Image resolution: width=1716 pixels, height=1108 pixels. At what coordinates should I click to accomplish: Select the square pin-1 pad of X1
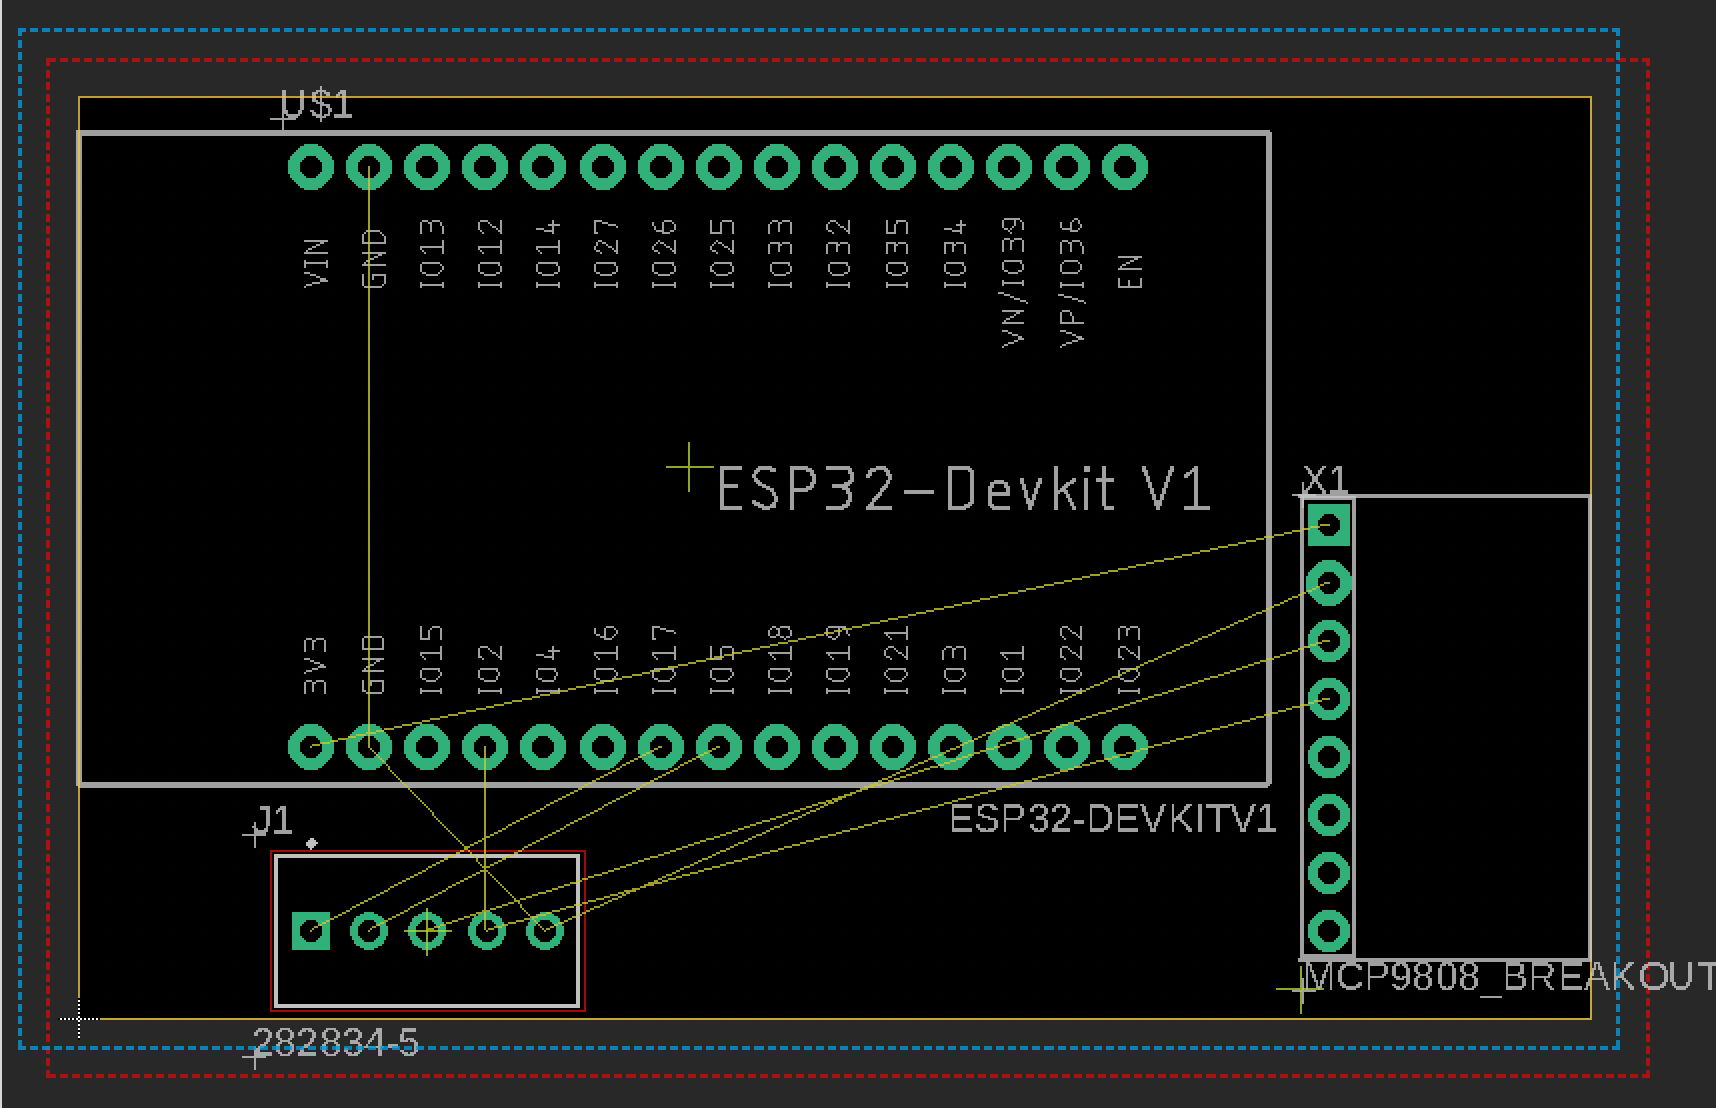(x=1329, y=524)
